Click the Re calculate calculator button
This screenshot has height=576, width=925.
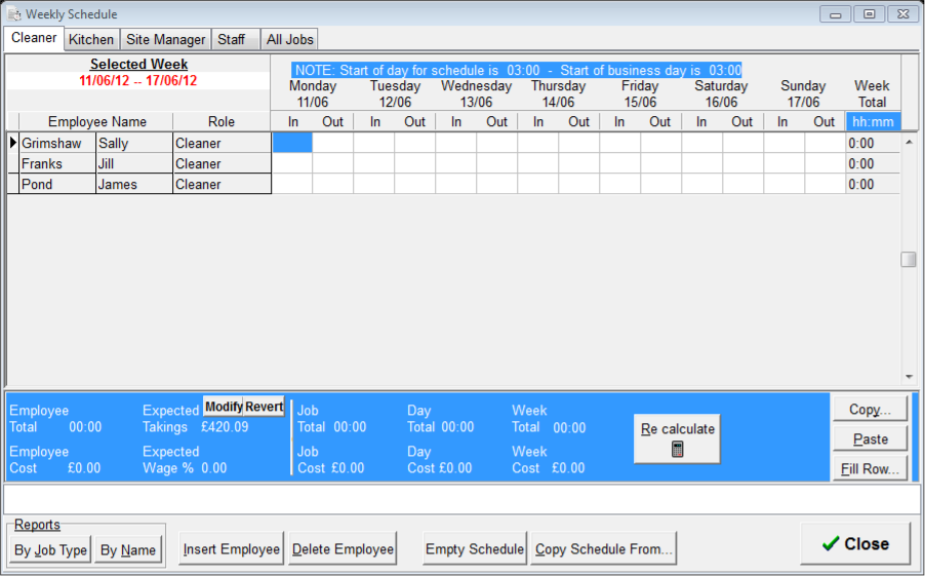click(x=677, y=438)
